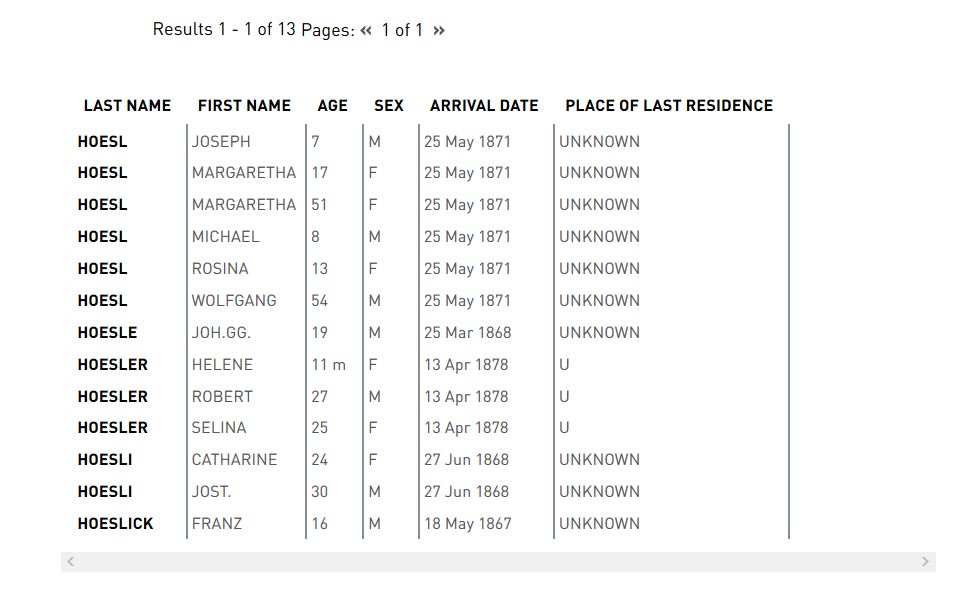Click the scrollbar left arrow
This screenshot has width=976, height=589.
pyautogui.click(x=71, y=562)
